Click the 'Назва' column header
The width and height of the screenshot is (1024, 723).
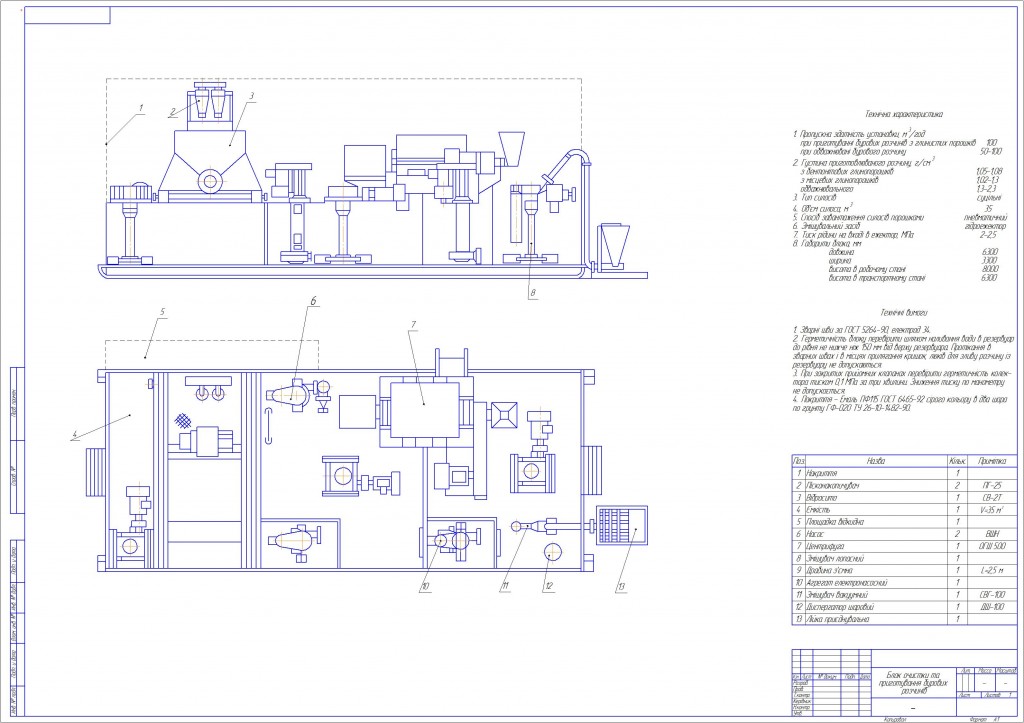876,460
